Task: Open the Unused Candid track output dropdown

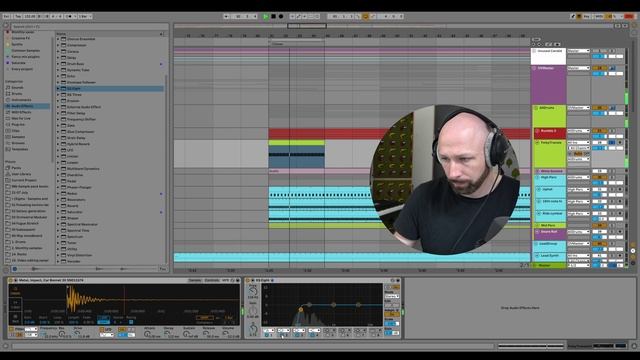Action: coord(578,51)
